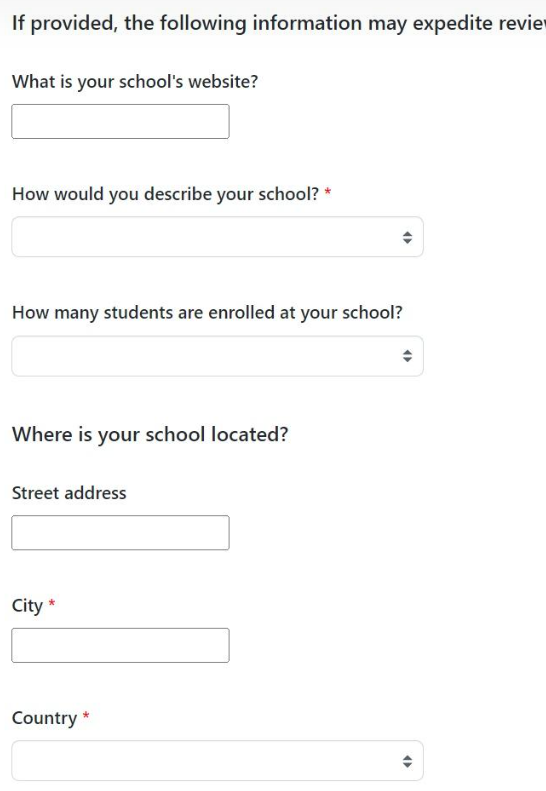Click the 'Street address' label
The height and width of the screenshot is (791, 546).
pyautogui.click(x=69, y=493)
